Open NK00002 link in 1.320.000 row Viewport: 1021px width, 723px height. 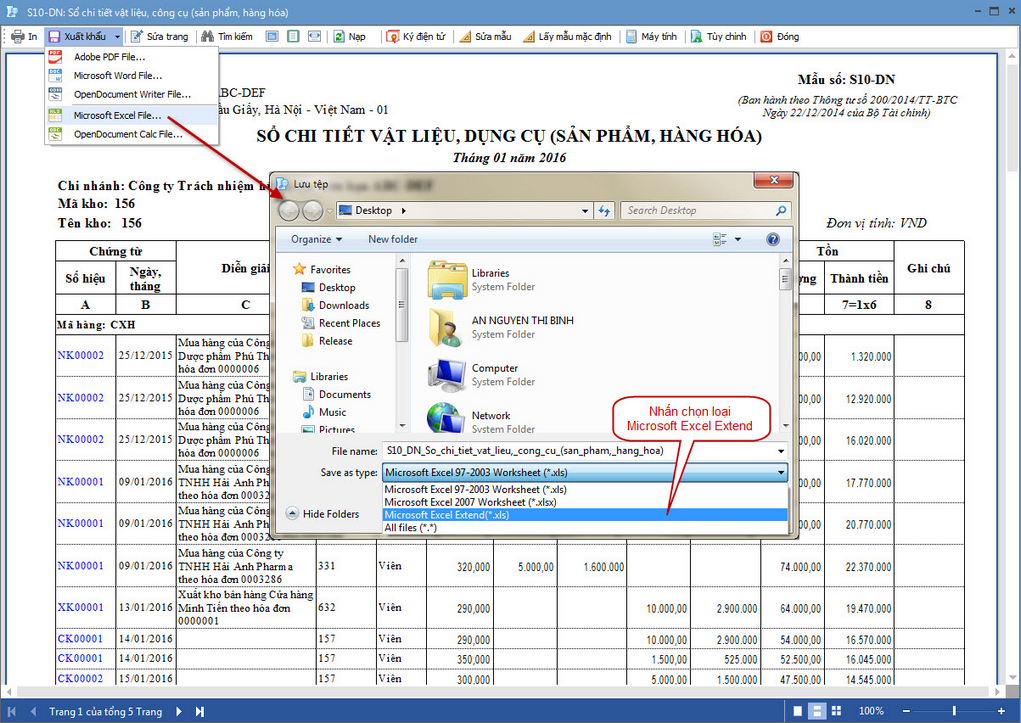click(81, 356)
